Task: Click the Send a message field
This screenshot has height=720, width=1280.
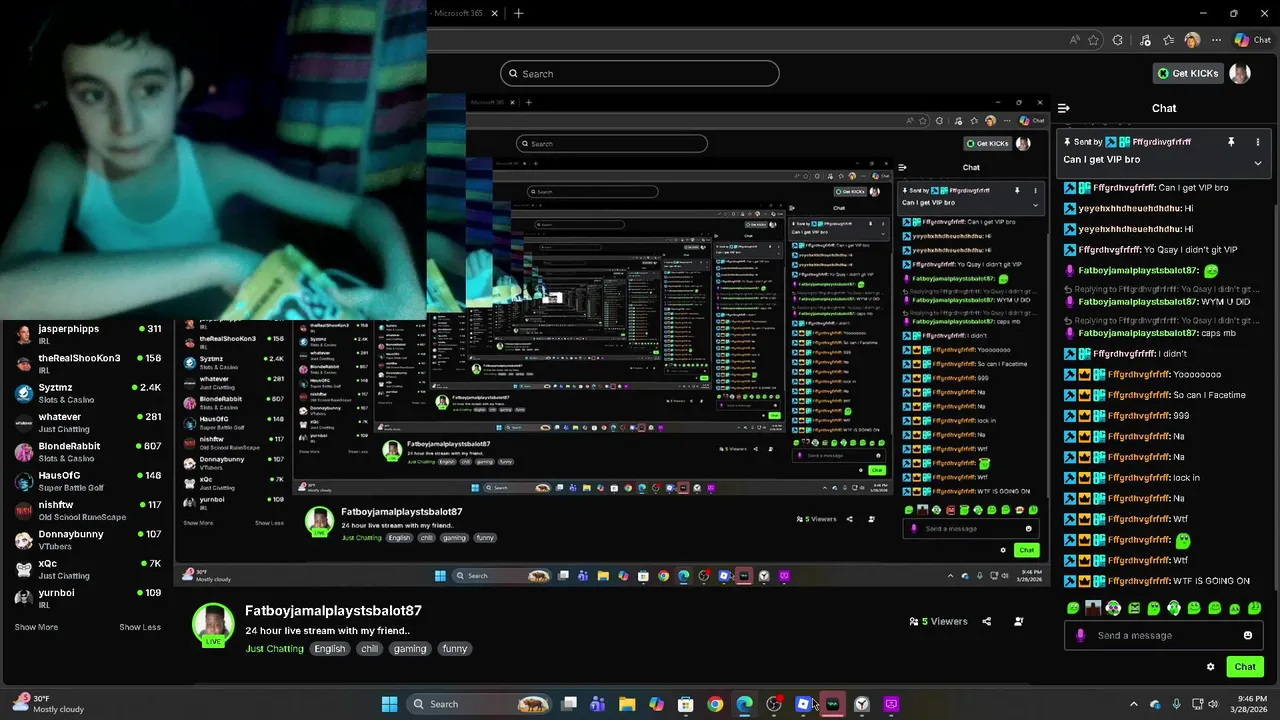Action: 1164,635
